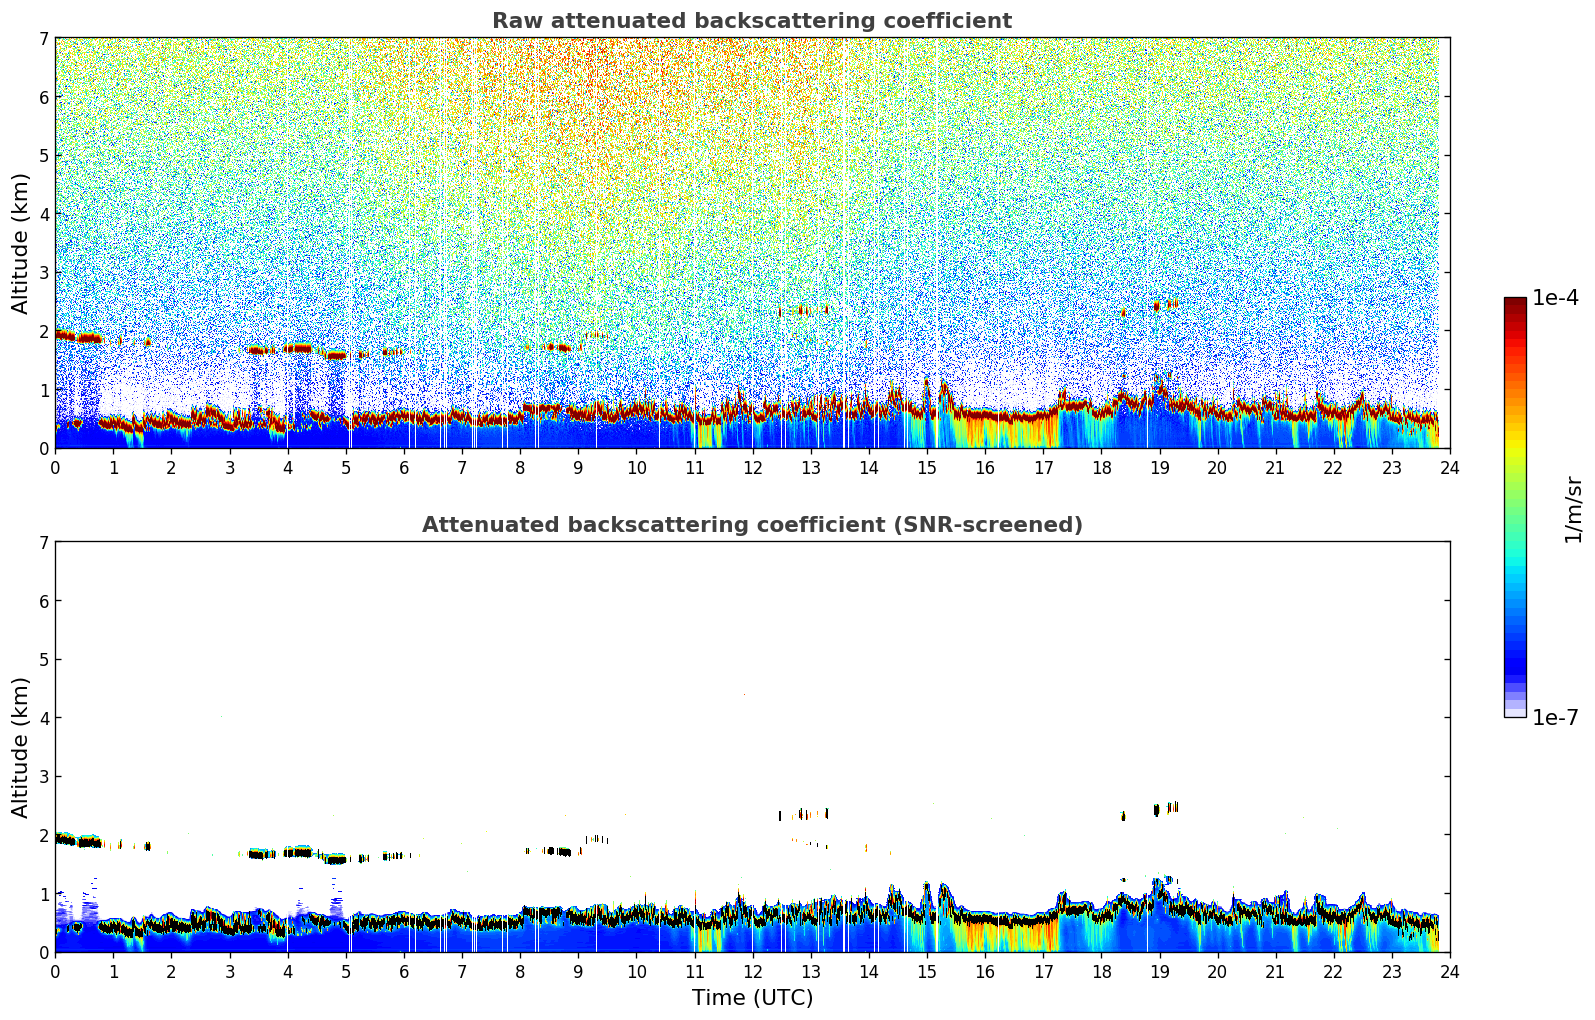1595x1020 pixels.
Task: Select the "1e-4" colorbar maximum label
Action: (x=1556, y=298)
